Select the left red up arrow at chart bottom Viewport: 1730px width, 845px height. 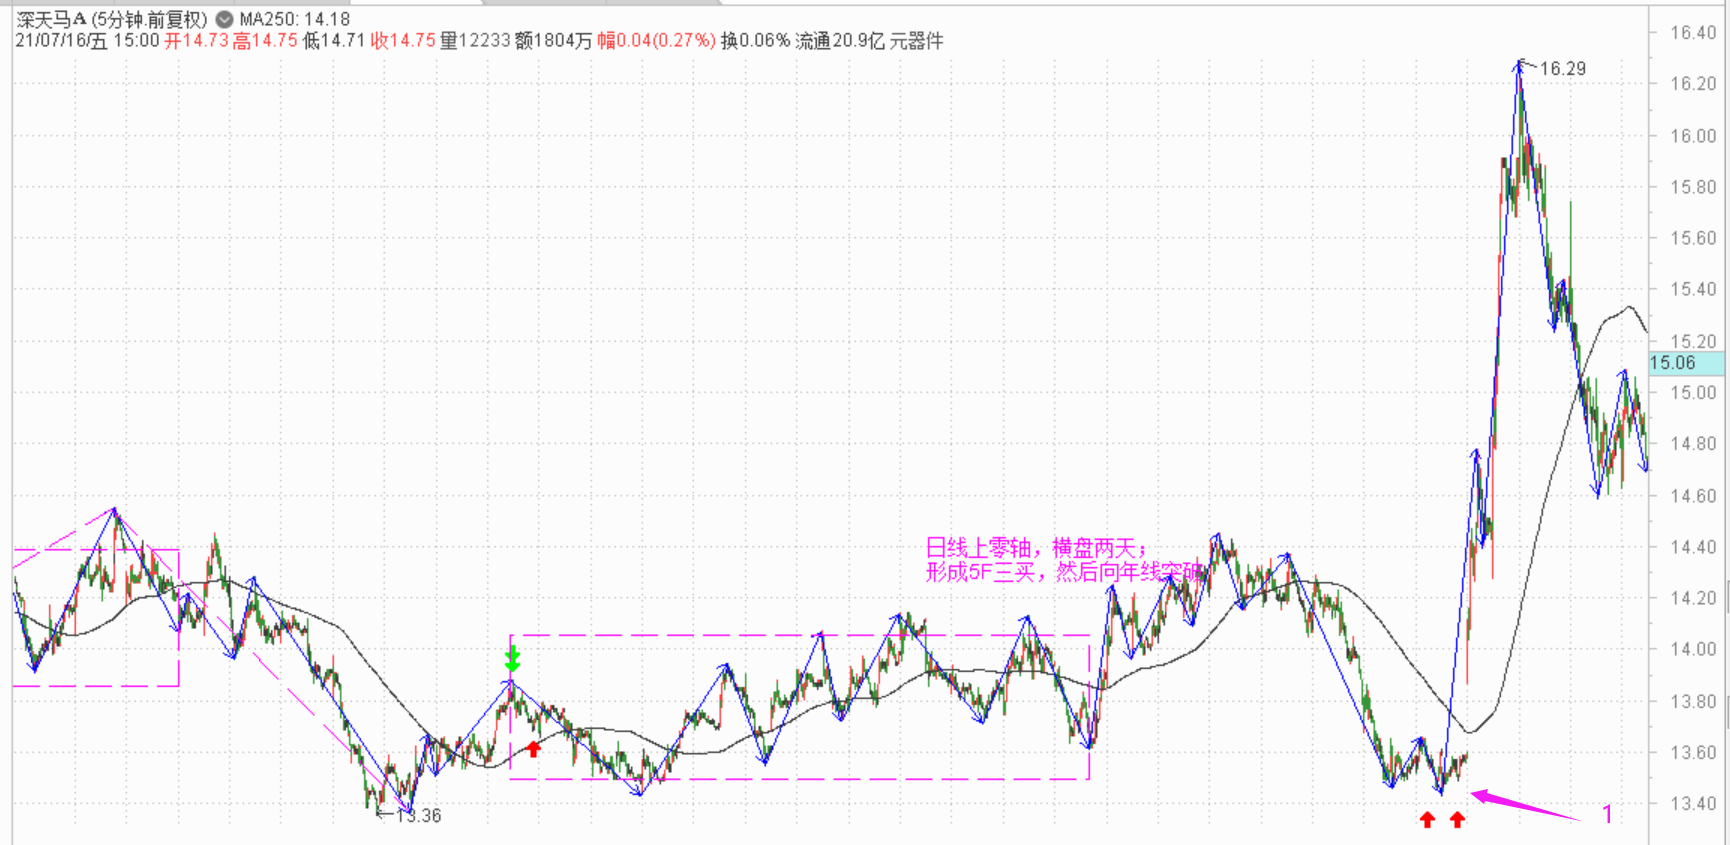click(x=1427, y=820)
